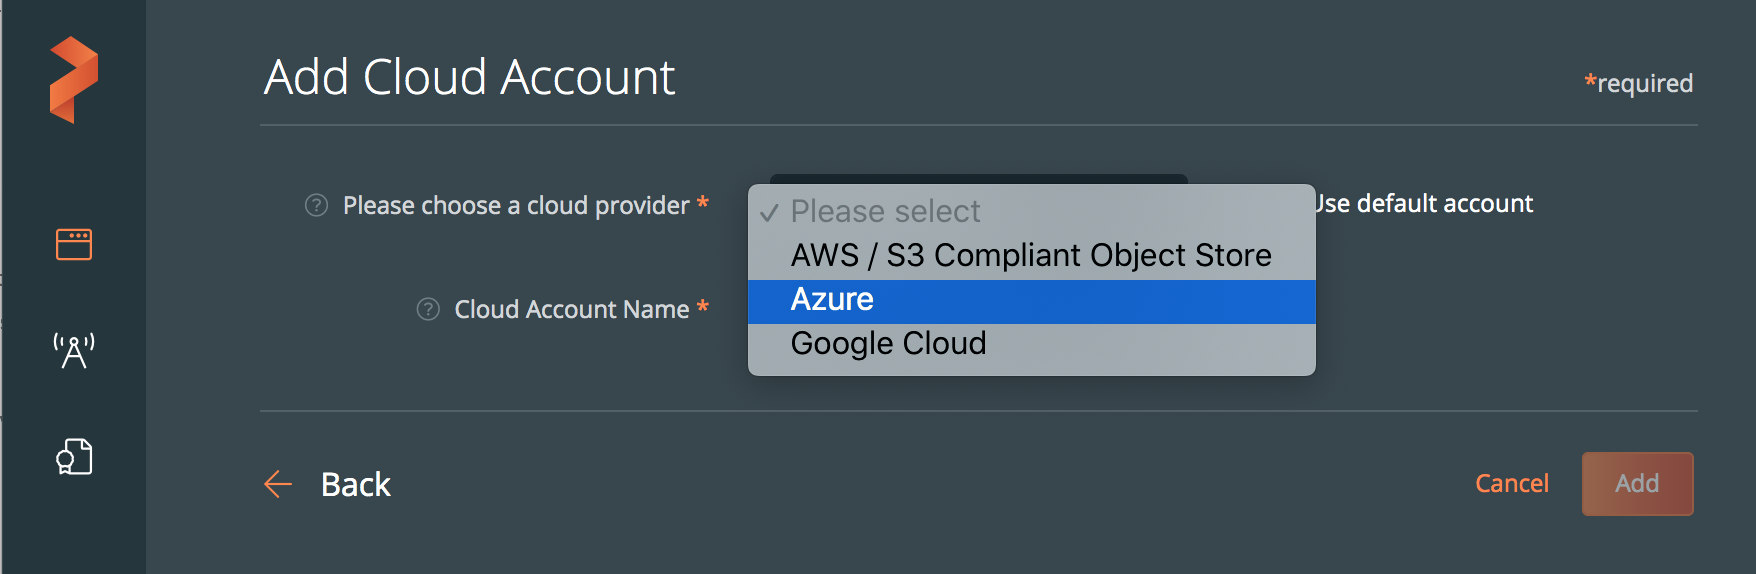This screenshot has width=1756, height=574.
Task: Pick Google Cloud as the provider
Action: (888, 344)
